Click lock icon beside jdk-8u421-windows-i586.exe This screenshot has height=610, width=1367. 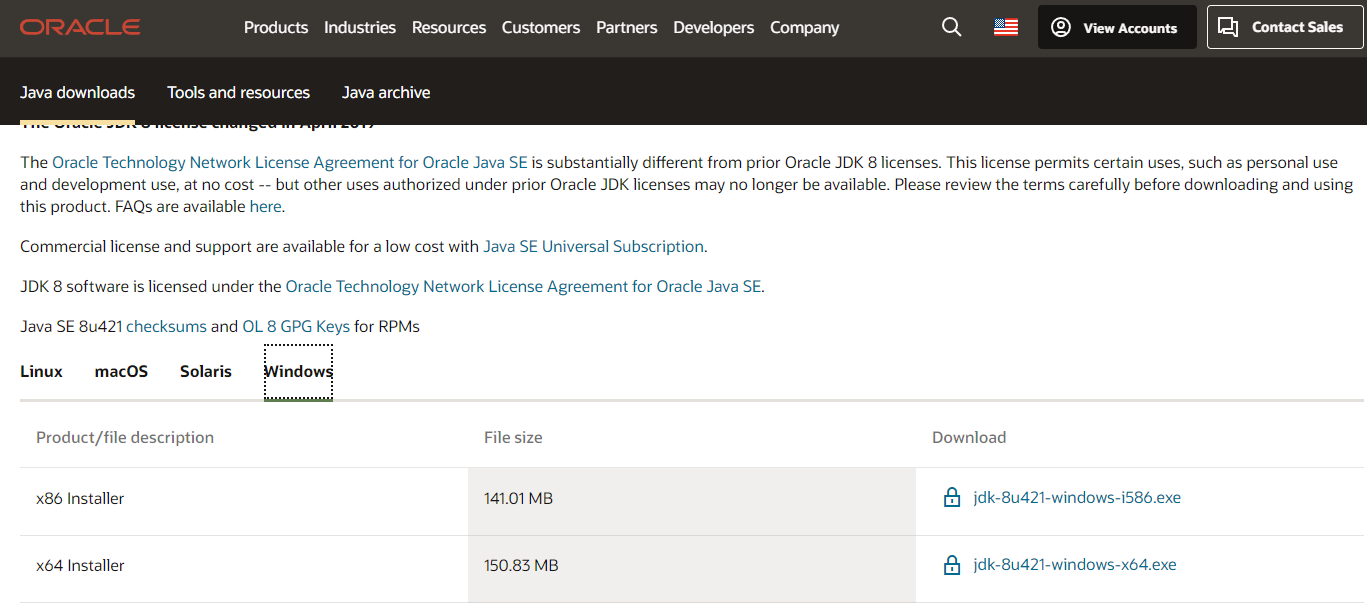tap(952, 498)
